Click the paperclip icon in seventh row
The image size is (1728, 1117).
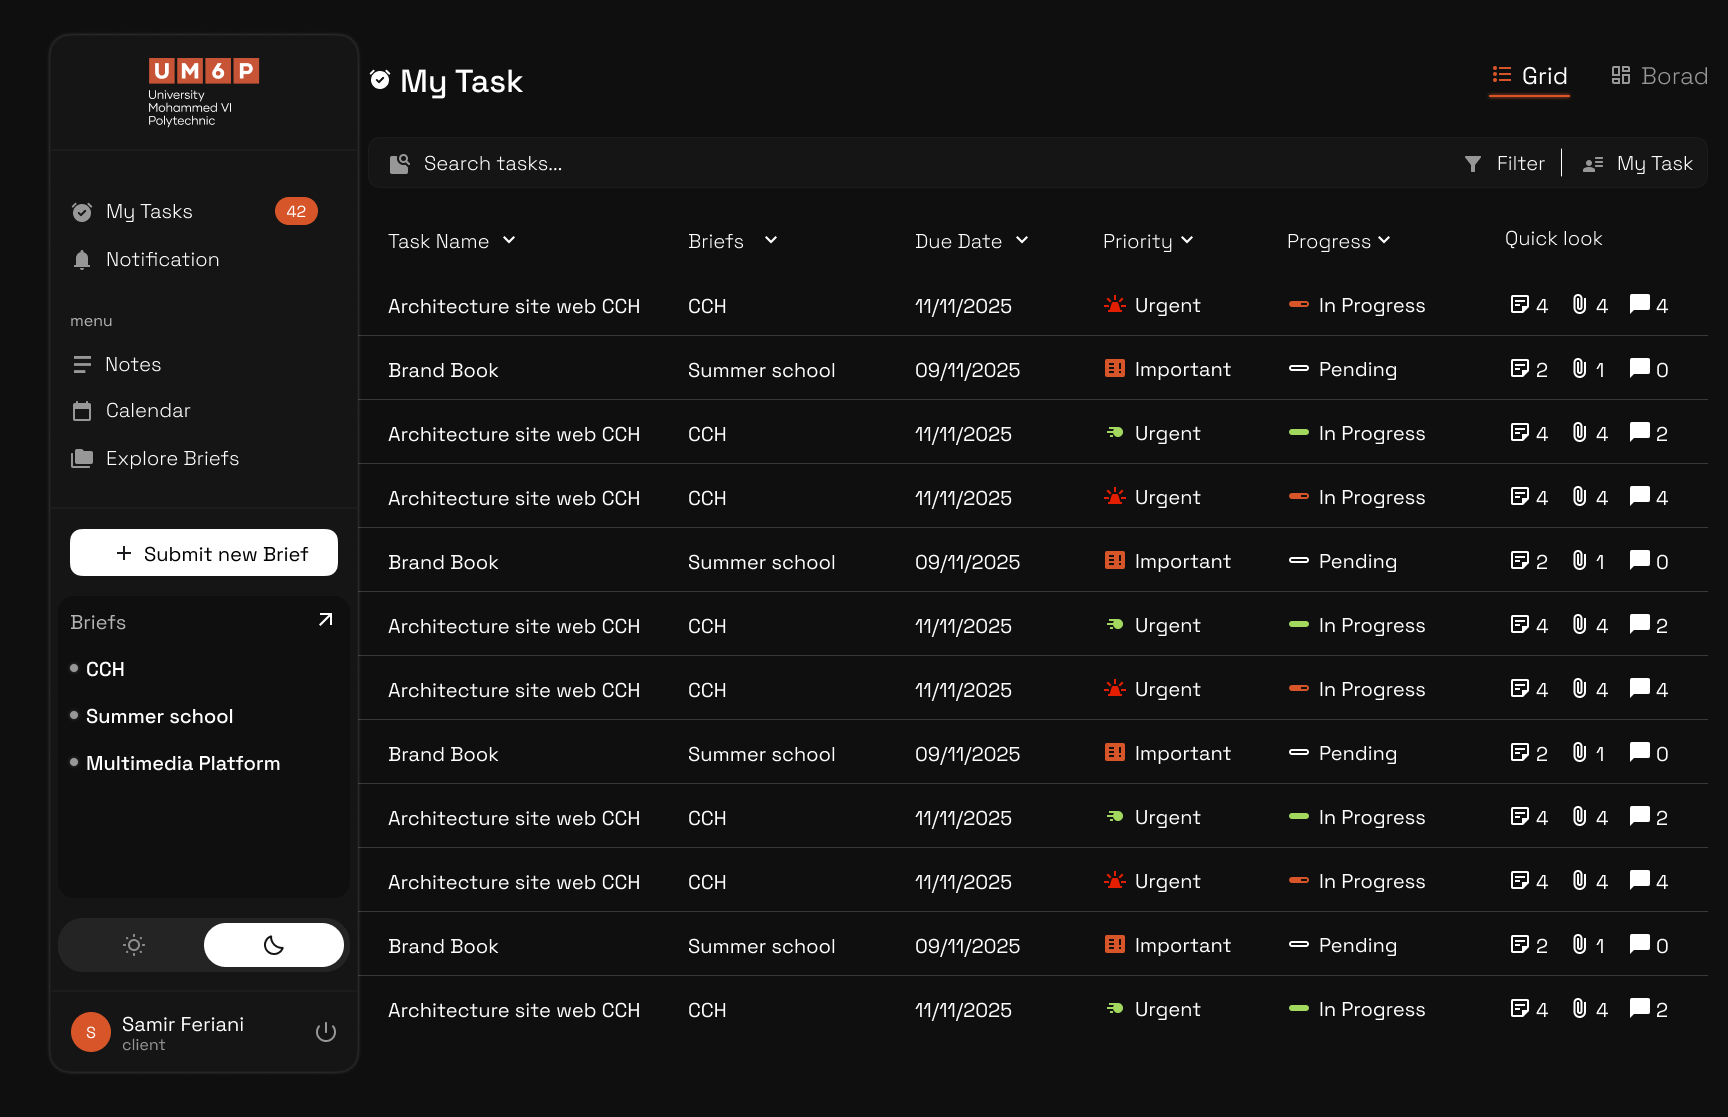click(1579, 688)
